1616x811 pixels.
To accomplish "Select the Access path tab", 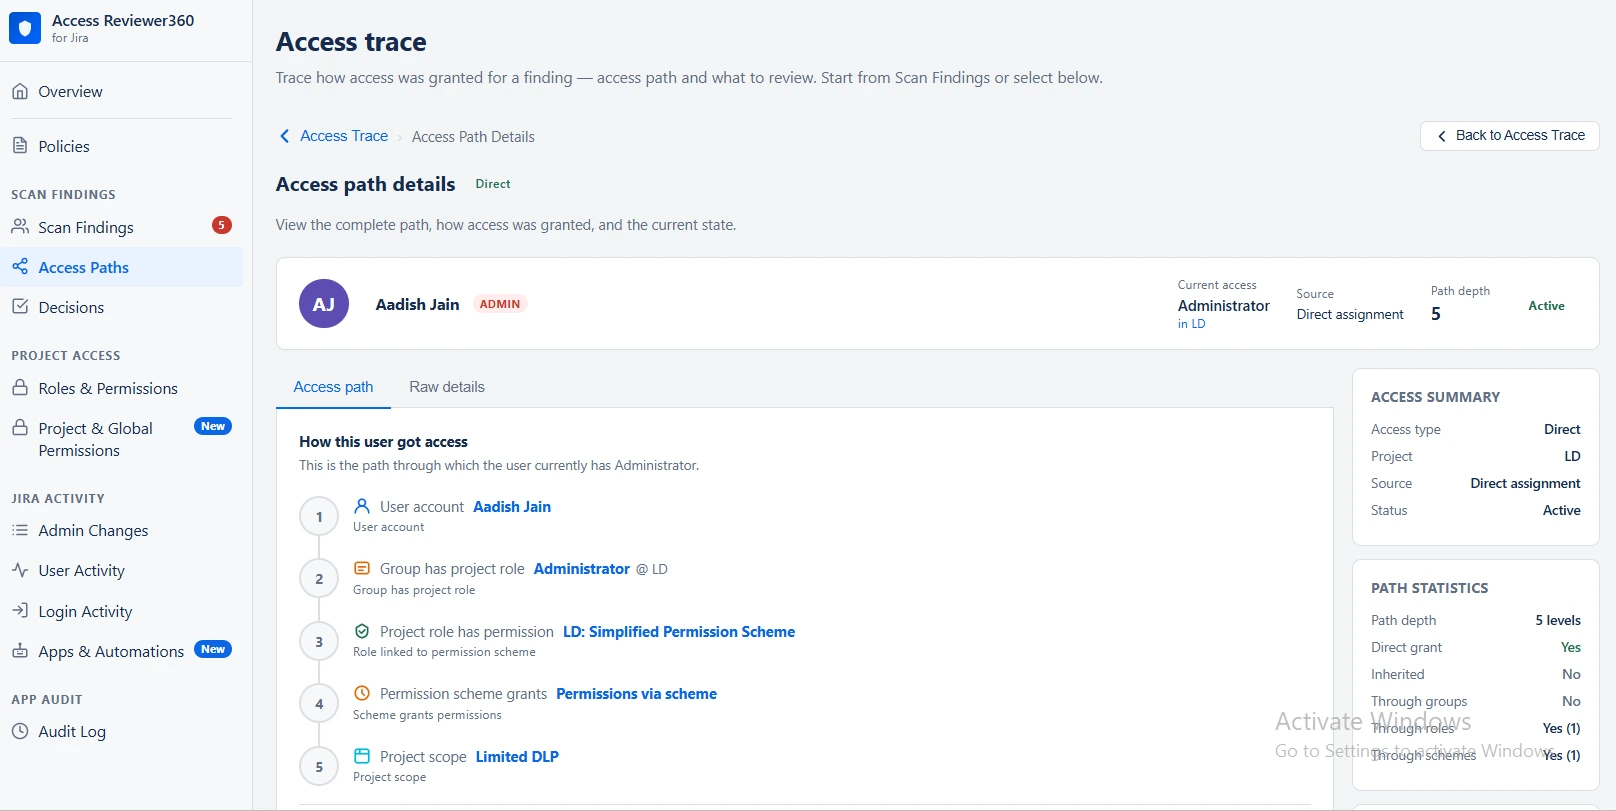I will [x=333, y=387].
